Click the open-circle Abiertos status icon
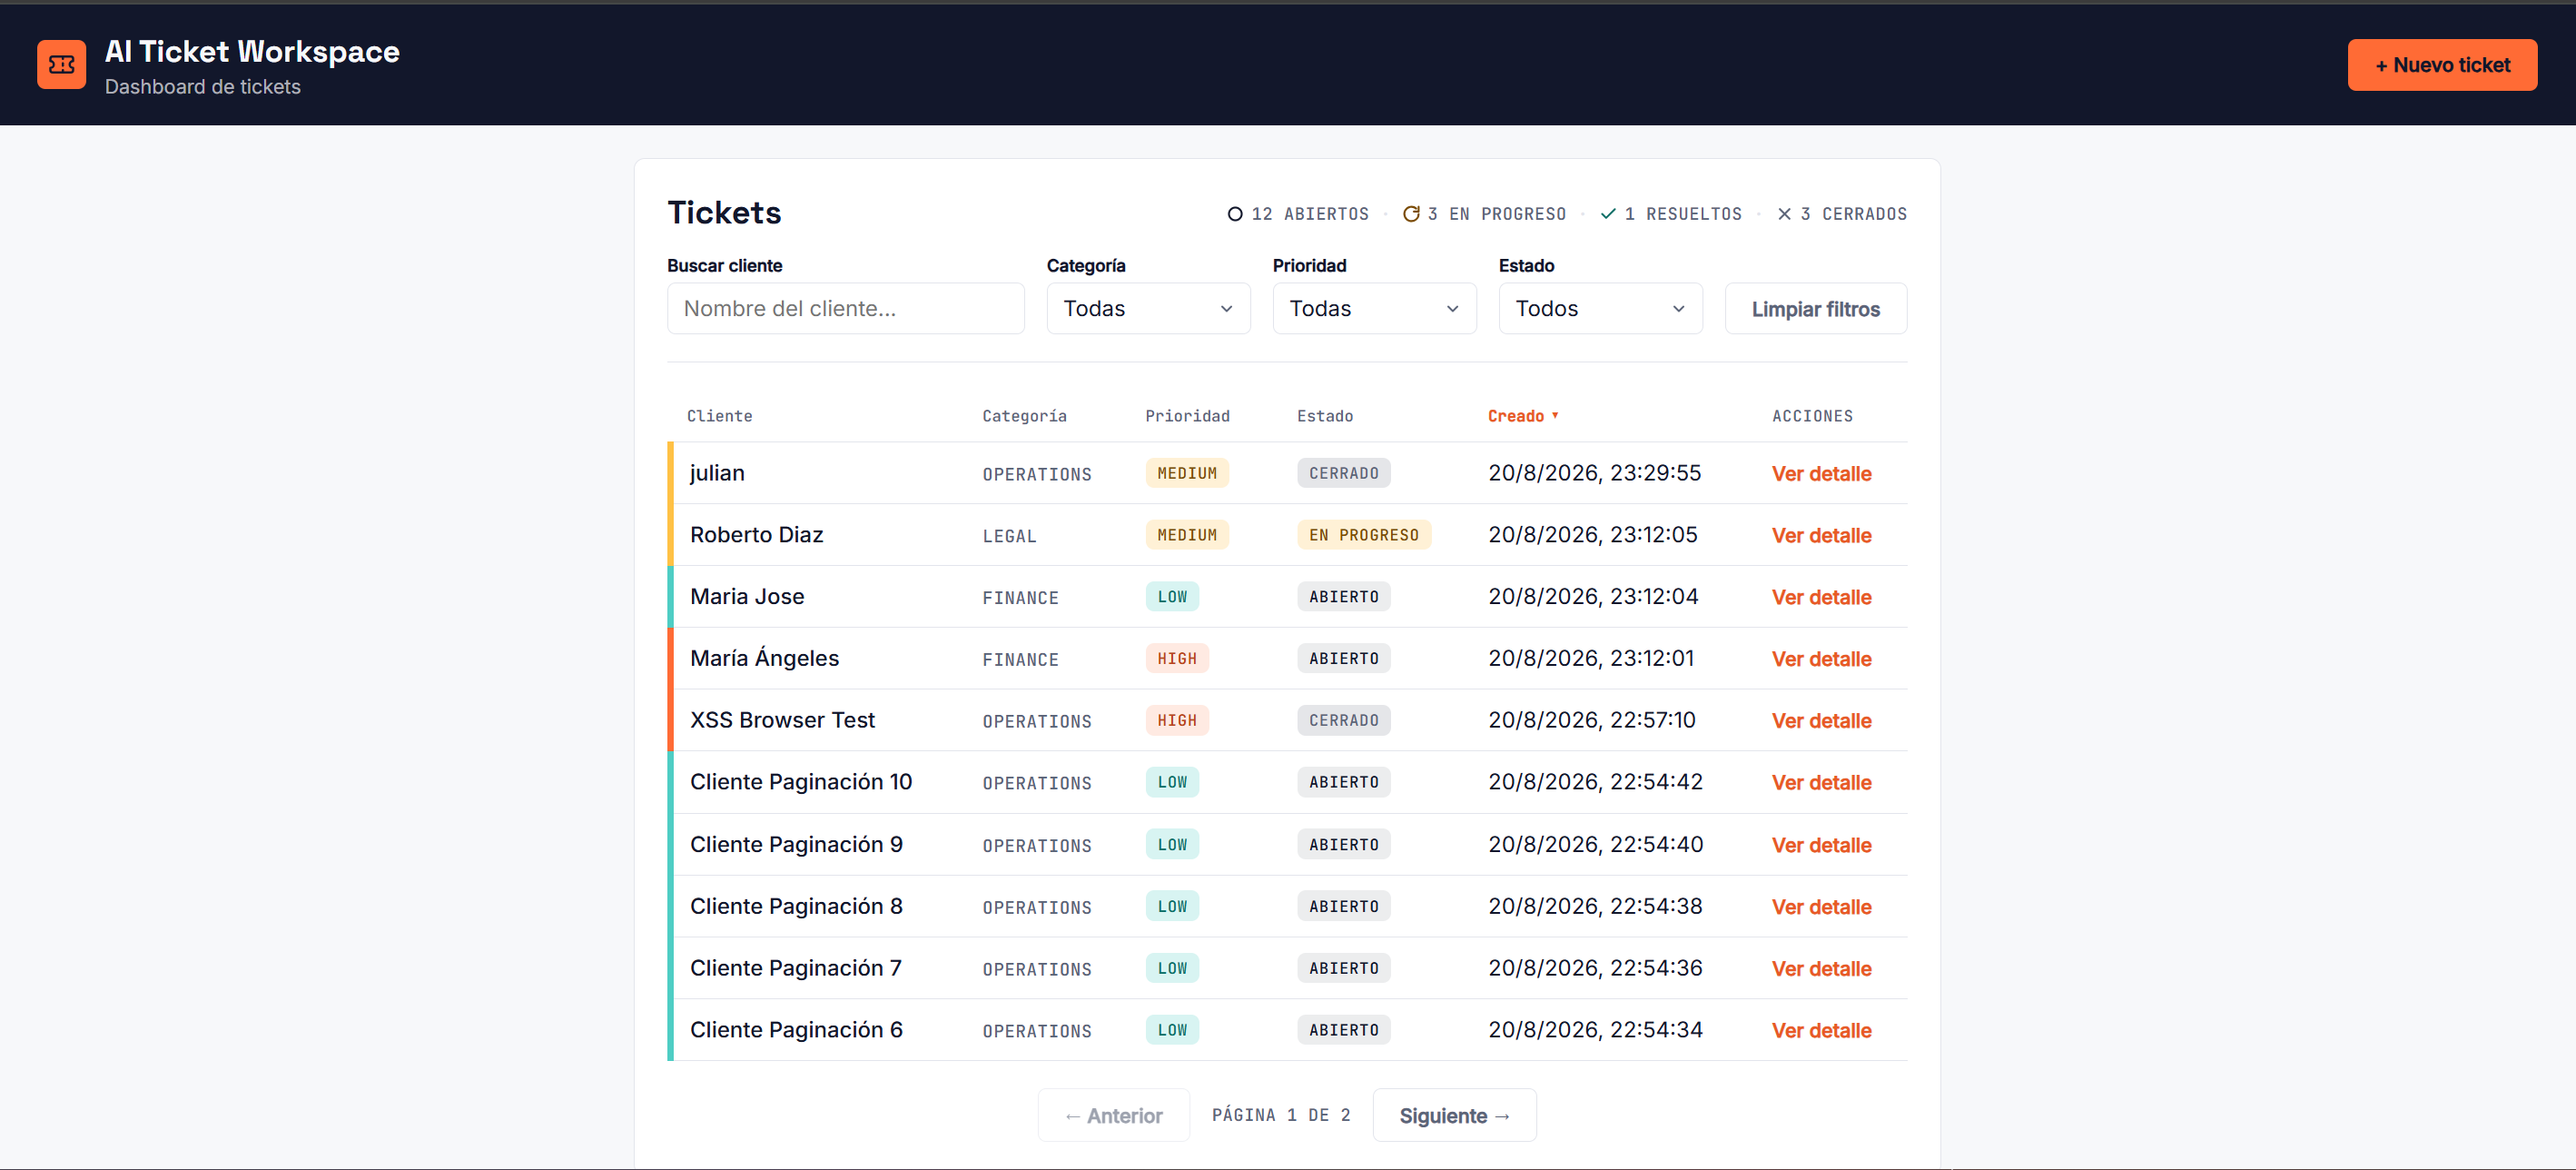 1235,214
